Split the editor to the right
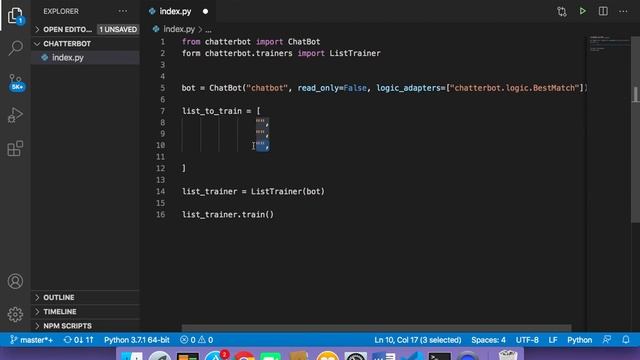This screenshot has width=640, height=360. [x=603, y=11]
